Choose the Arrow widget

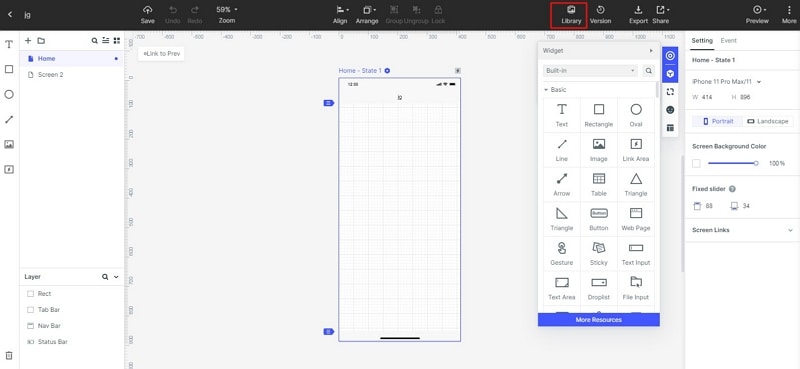coord(562,185)
